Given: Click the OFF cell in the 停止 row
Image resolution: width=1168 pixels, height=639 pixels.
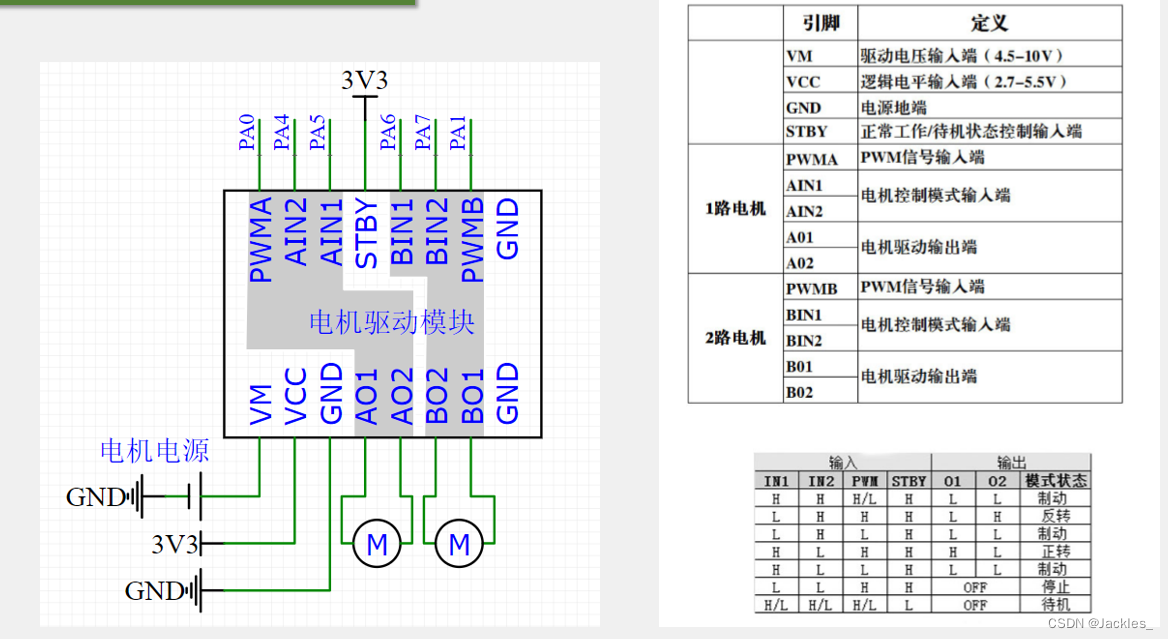Looking at the screenshot, I should click(975, 588).
